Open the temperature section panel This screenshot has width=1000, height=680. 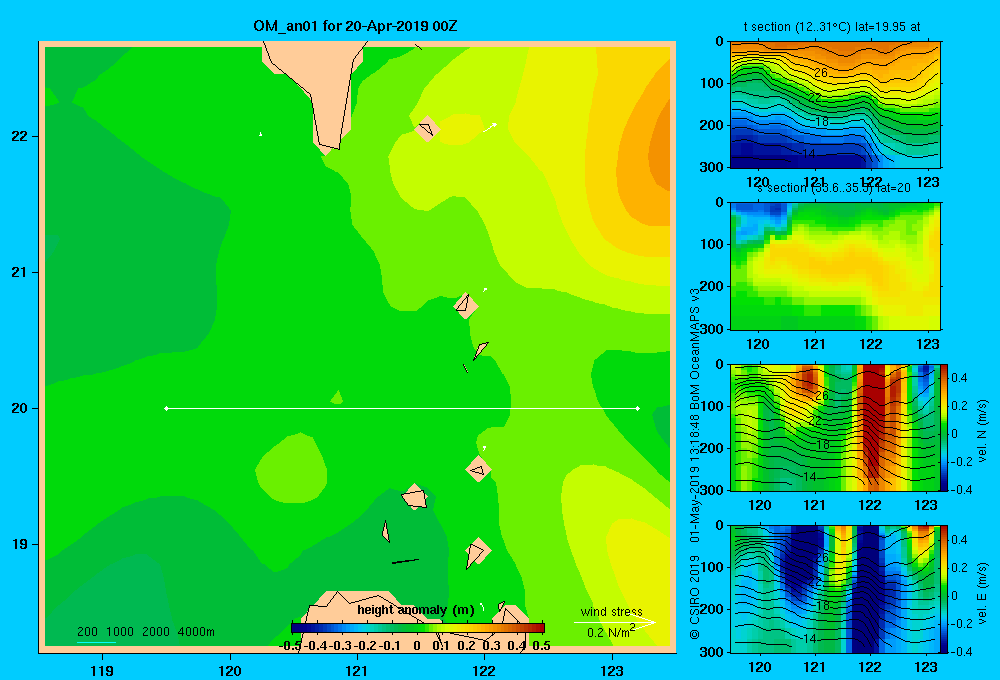coord(835,105)
